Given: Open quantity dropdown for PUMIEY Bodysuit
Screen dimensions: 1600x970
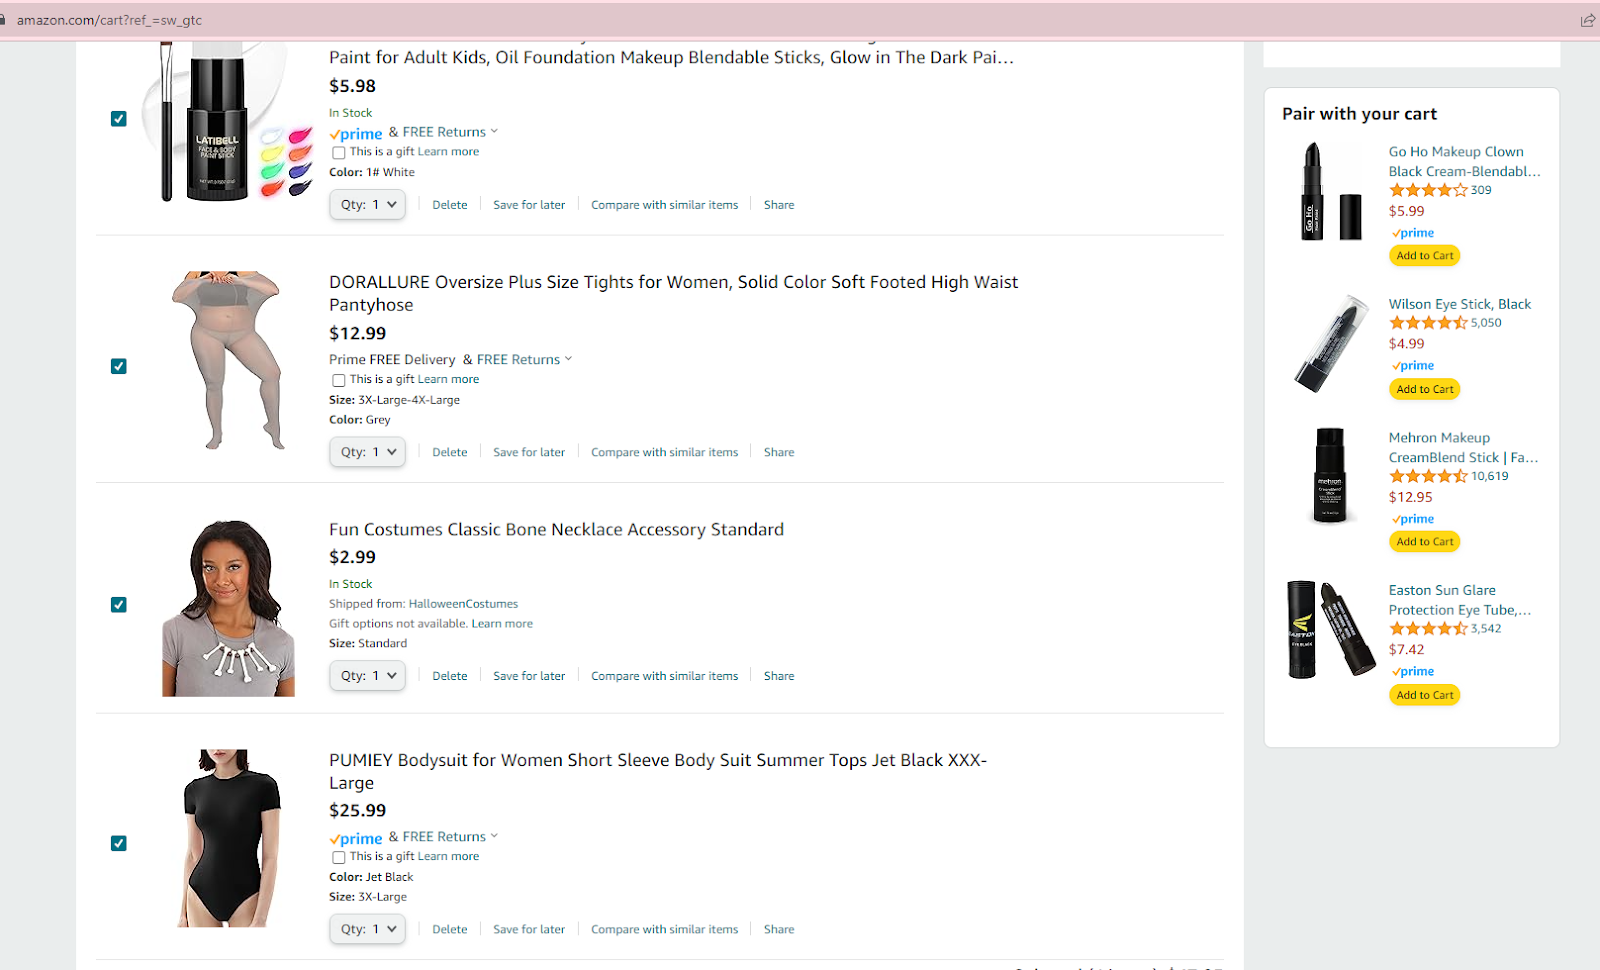Looking at the screenshot, I should pyautogui.click(x=367, y=929).
